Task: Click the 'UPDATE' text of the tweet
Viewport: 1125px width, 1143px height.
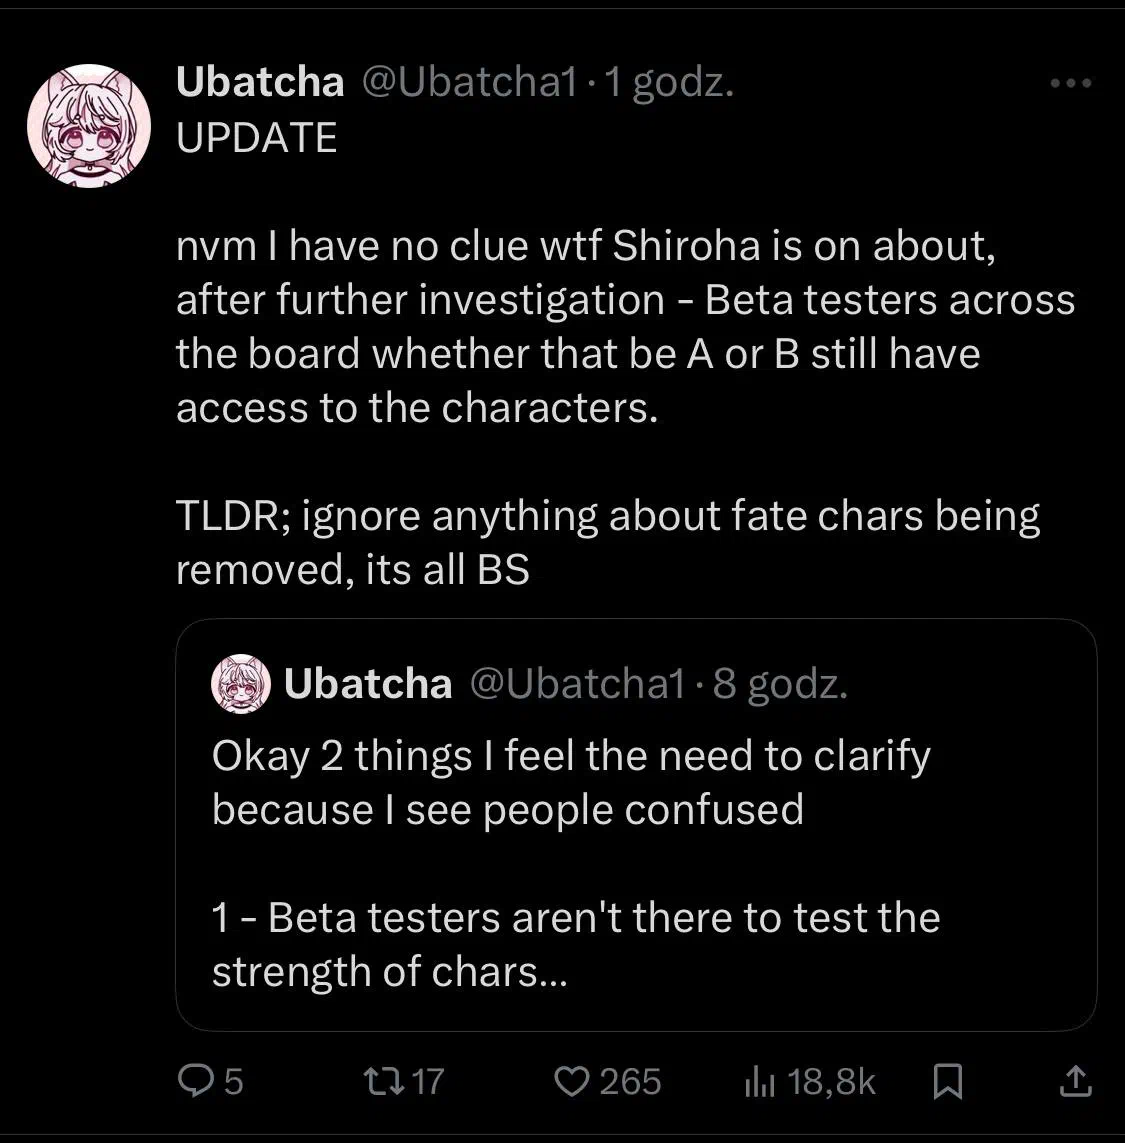Action: pos(257,138)
